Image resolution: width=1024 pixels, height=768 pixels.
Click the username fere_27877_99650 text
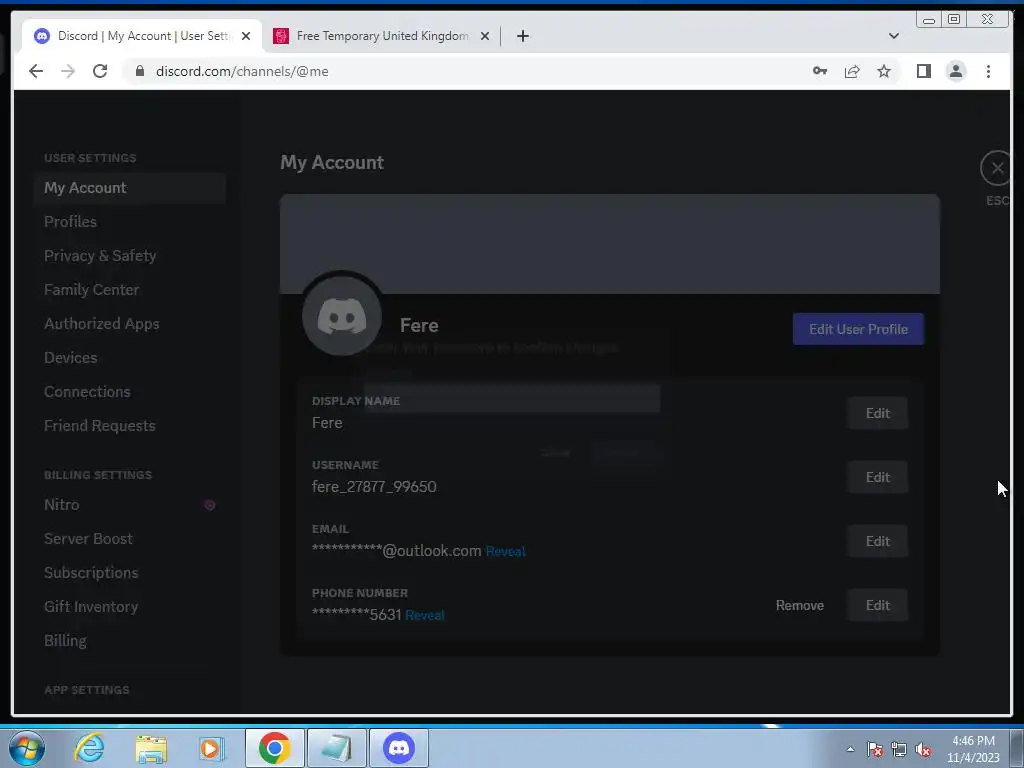tap(374, 487)
